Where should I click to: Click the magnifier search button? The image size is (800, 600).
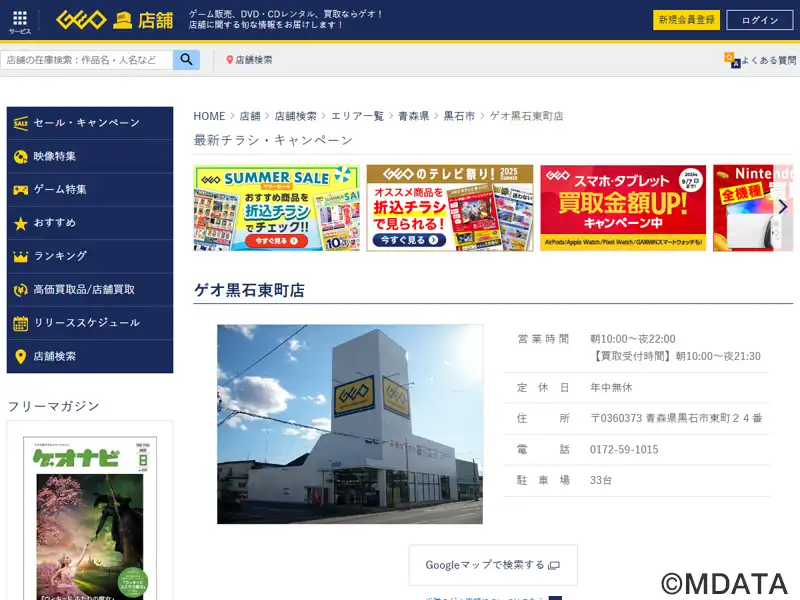coord(186,60)
